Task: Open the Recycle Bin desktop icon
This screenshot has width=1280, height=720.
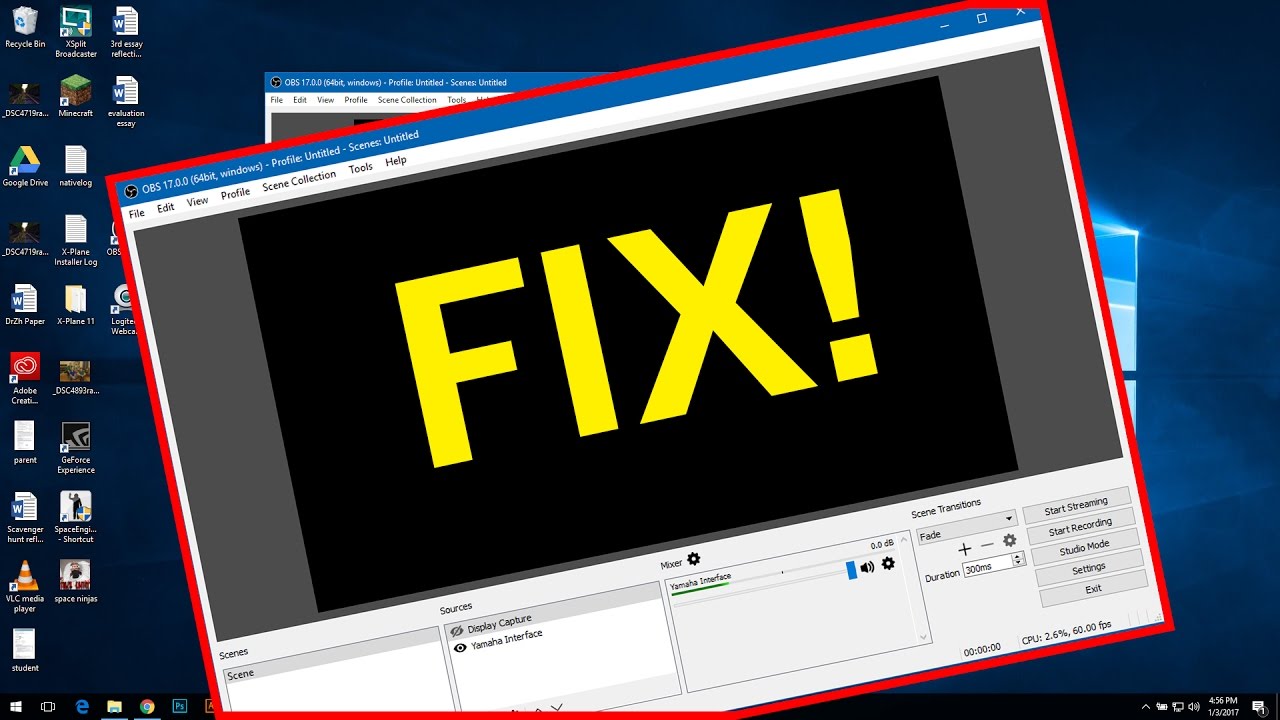Action: 25,27
